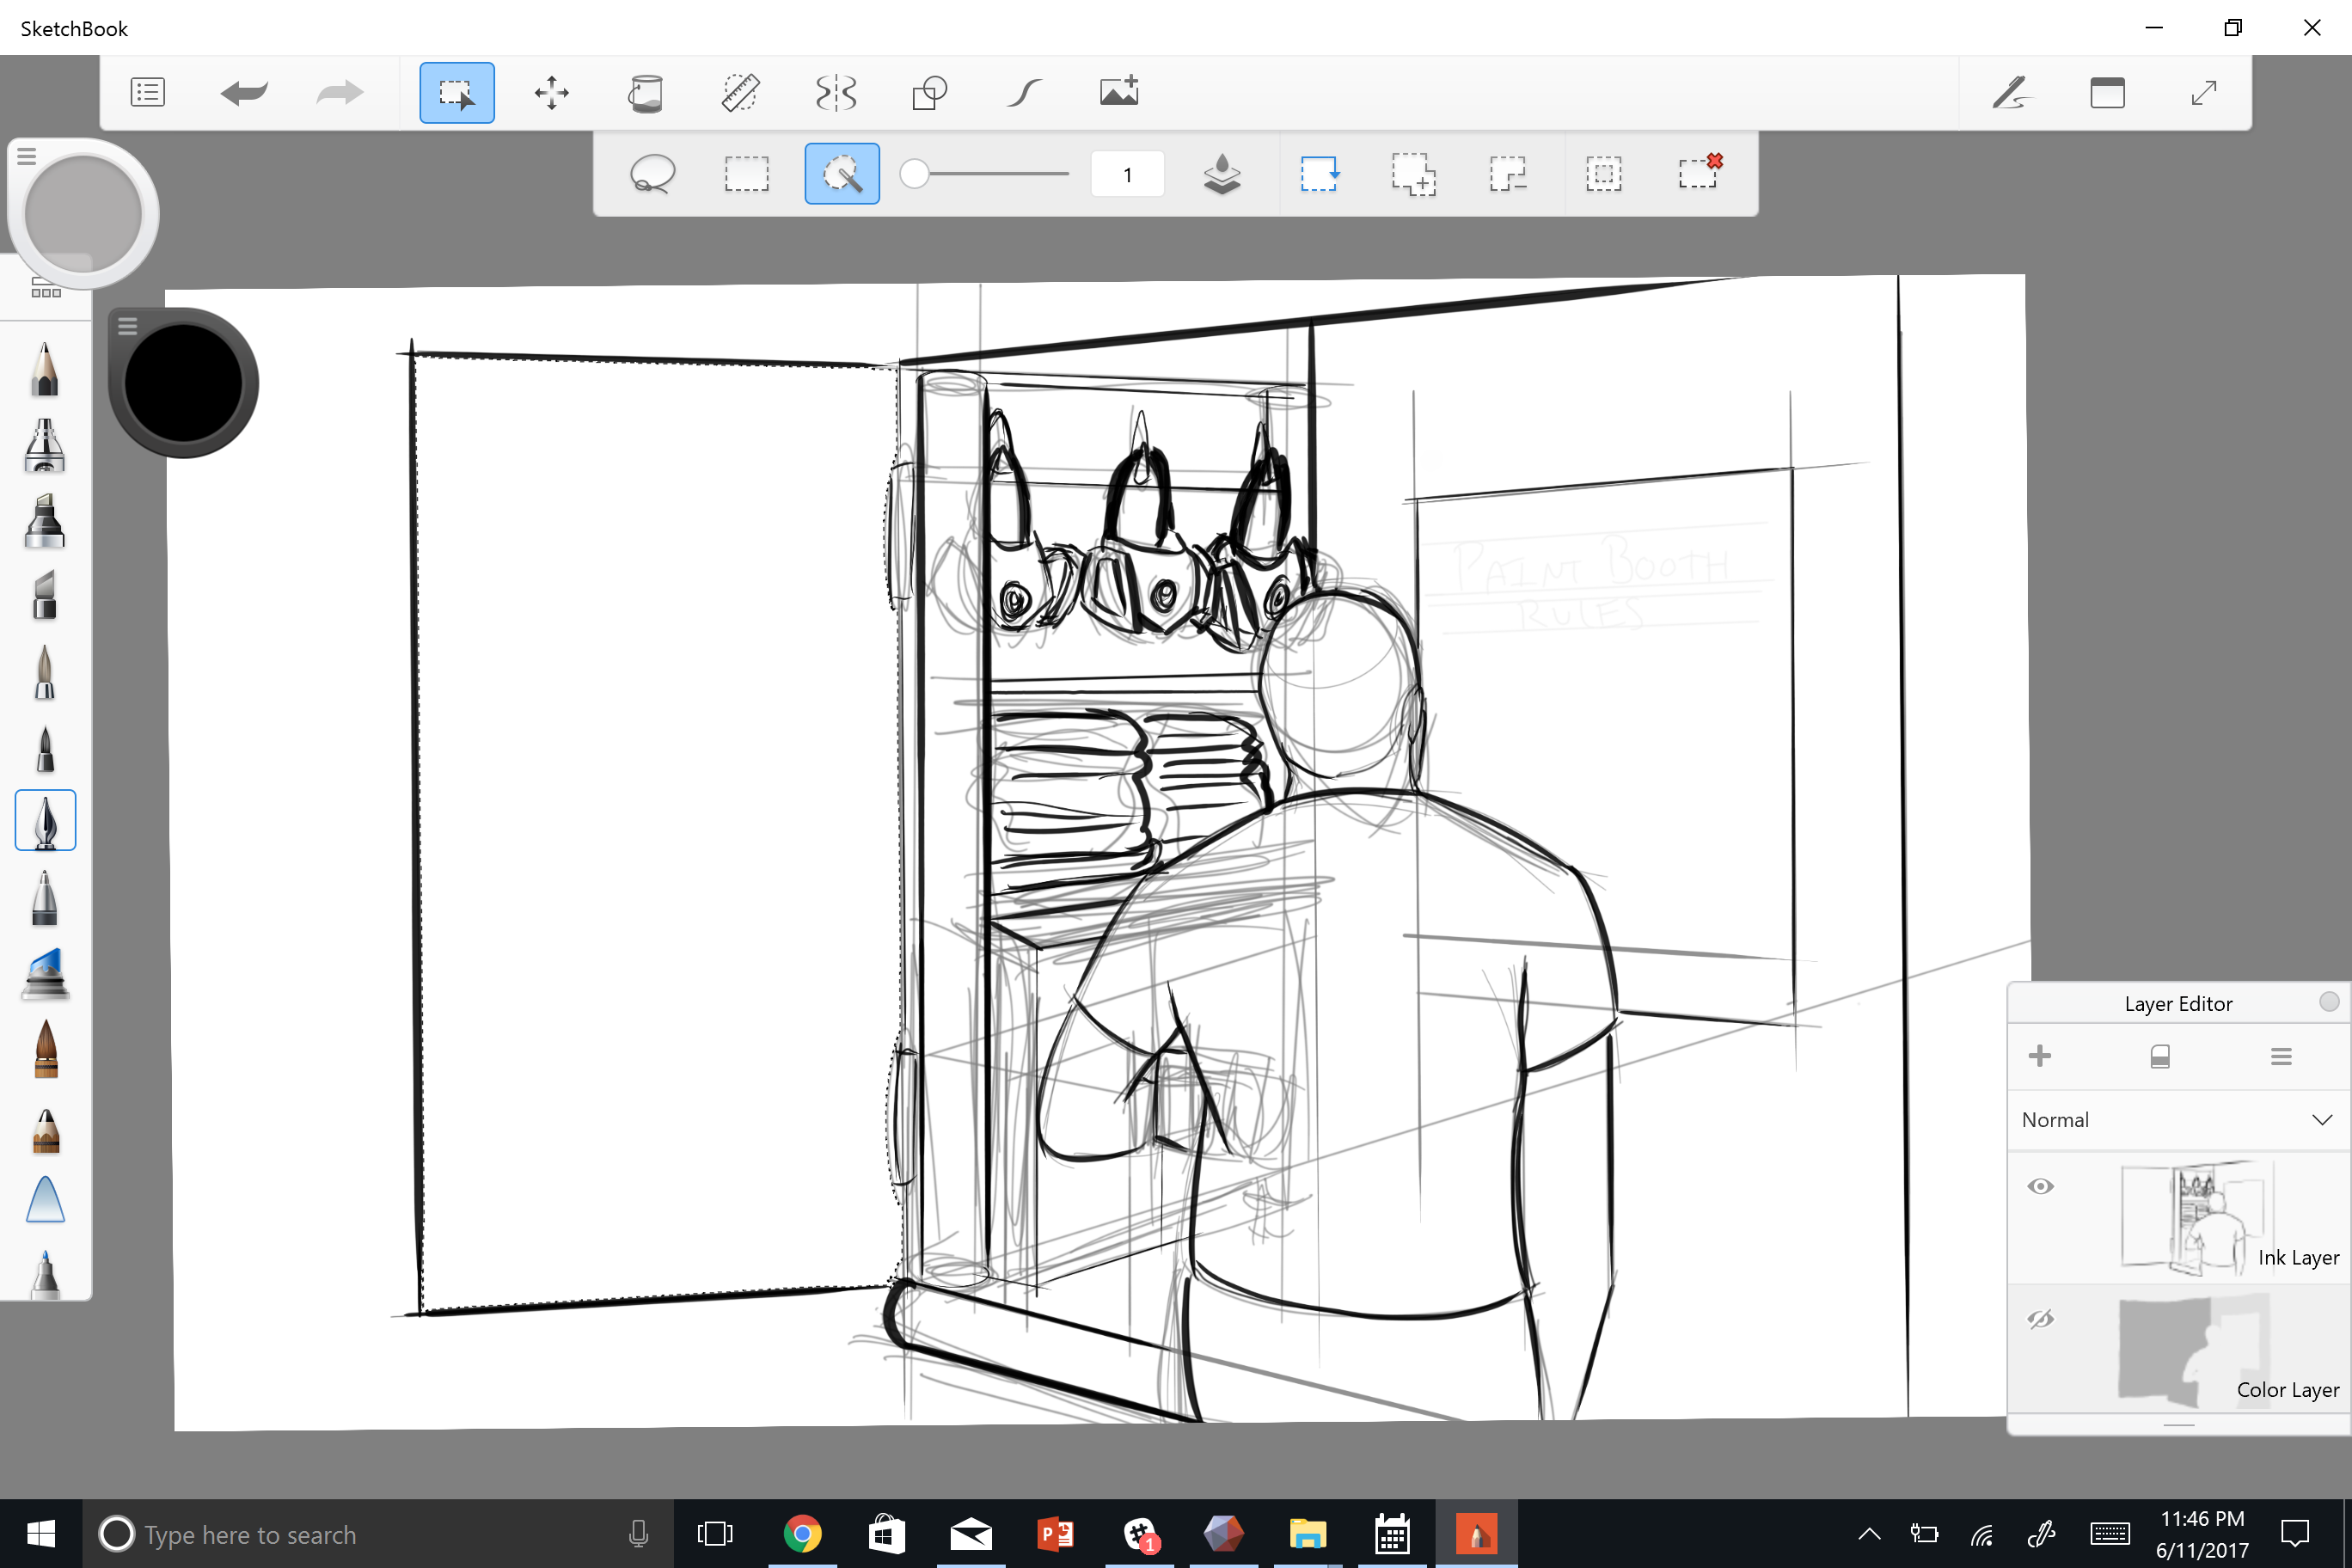Toggle visibility of Ink Layer
The height and width of the screenshot is (1568, 2352).
point(2039,1185)
